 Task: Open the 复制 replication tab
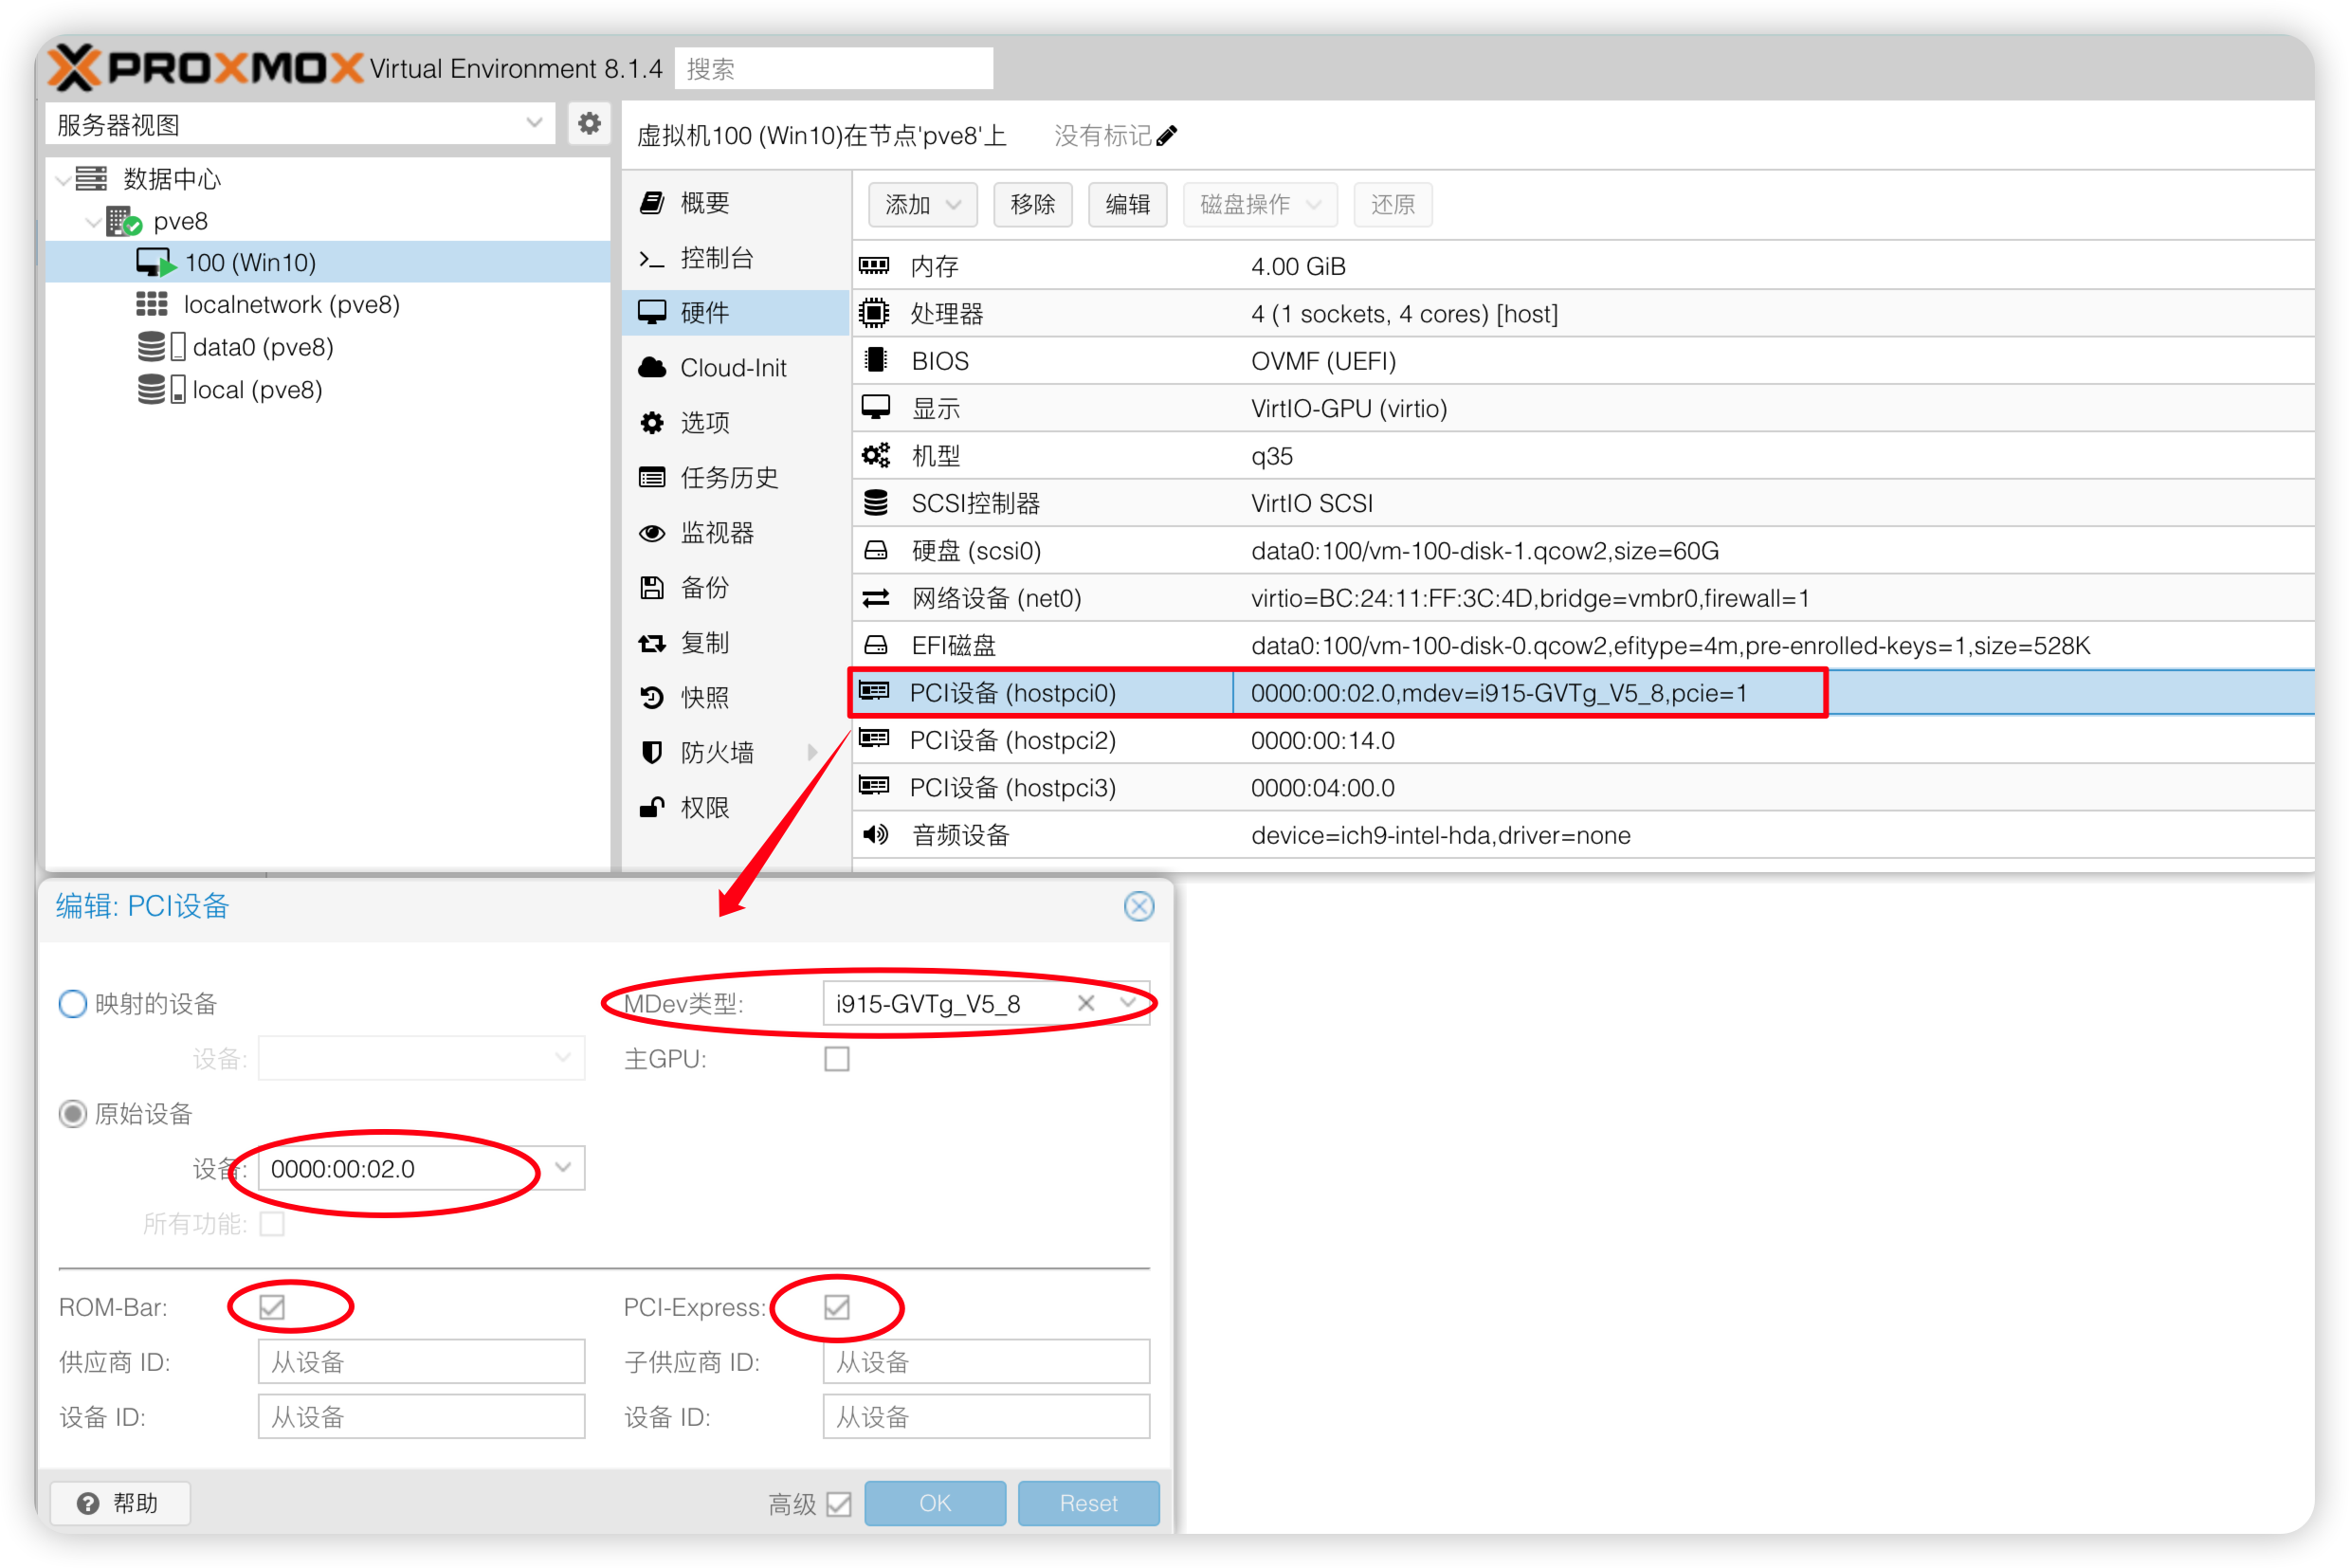tap(736, 643)
